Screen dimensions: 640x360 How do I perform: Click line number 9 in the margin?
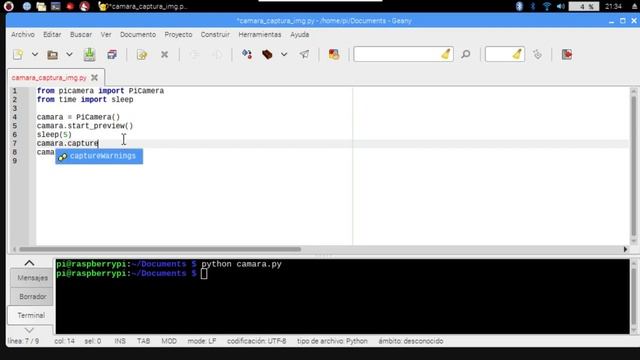[x=15, y=161]
